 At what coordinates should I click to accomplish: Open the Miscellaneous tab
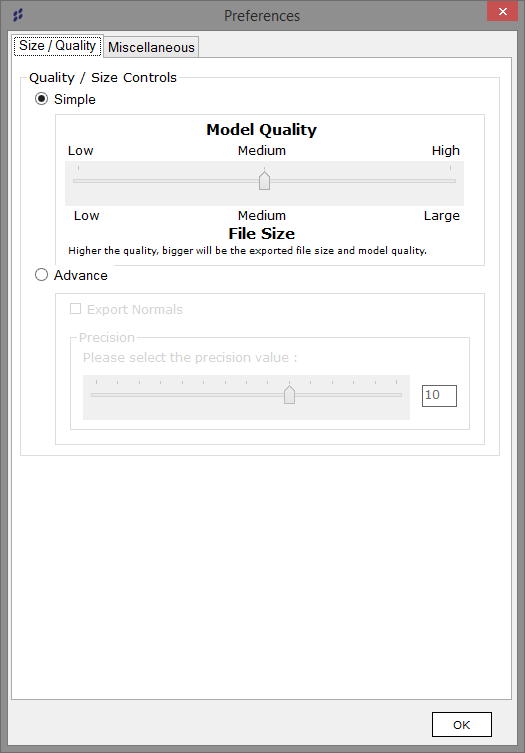[x=151, y=47]
